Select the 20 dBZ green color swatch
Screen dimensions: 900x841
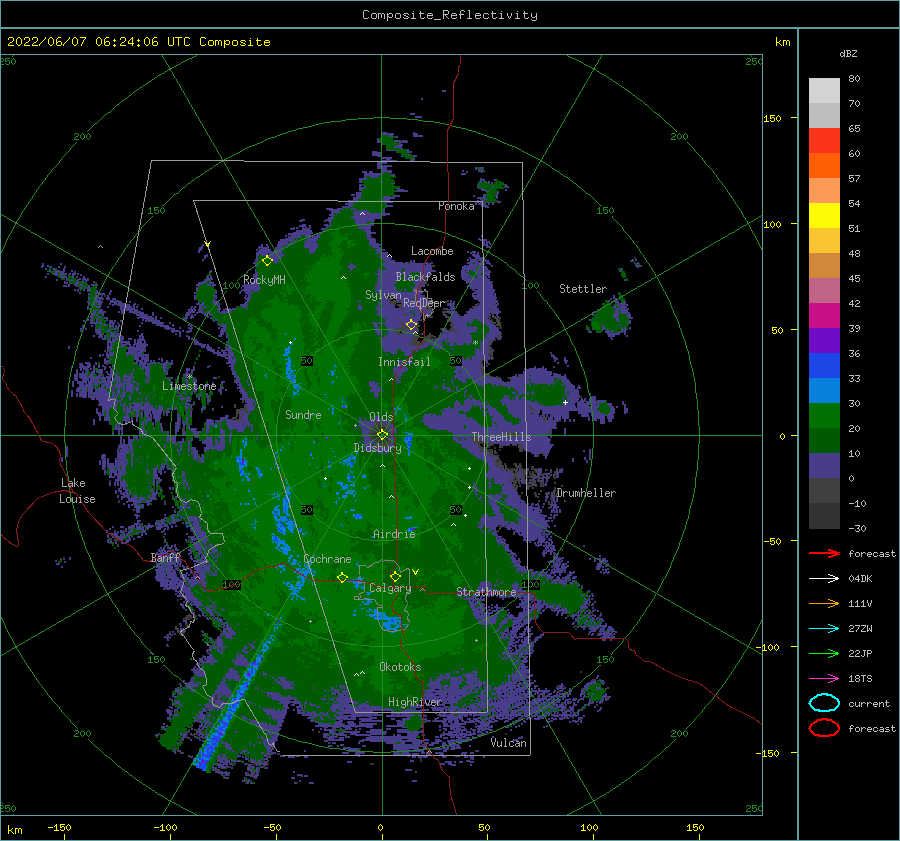[x=824, y=440]
